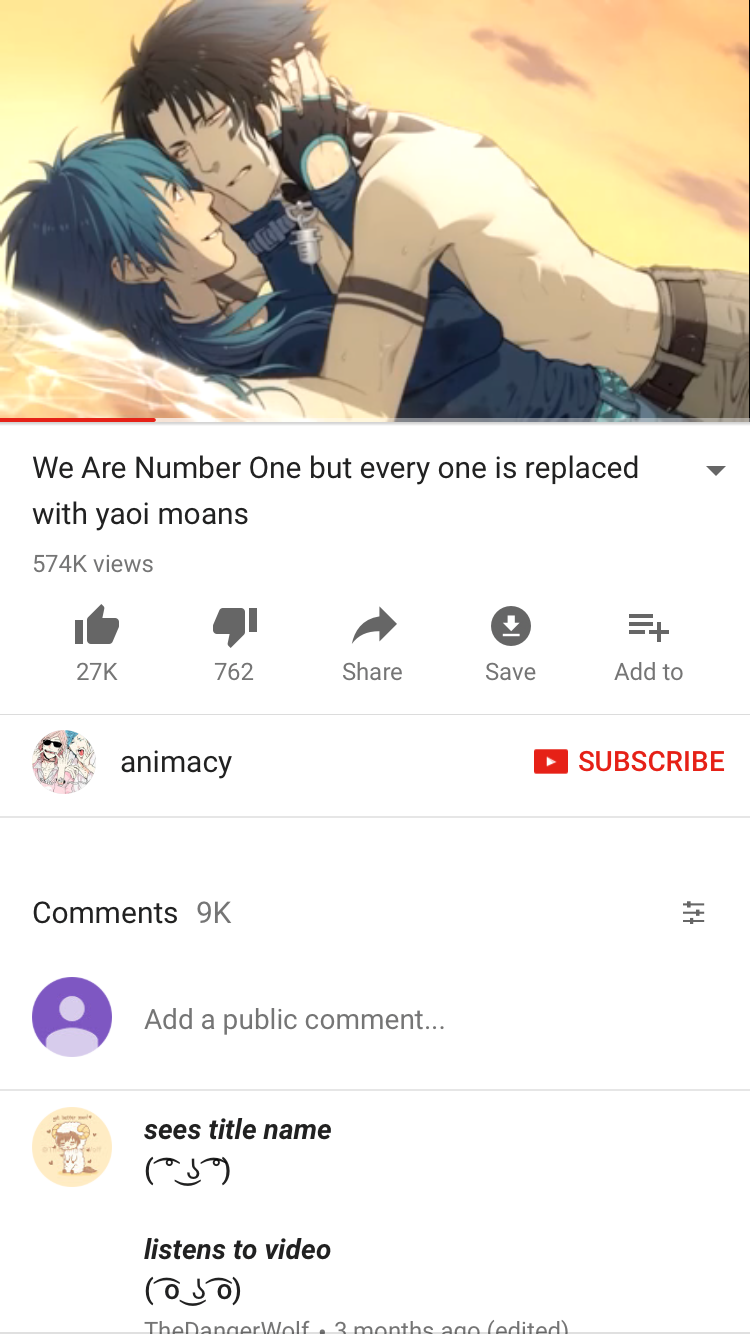This screenshot has height=1334, width=750.
Task: Like the video with thumbs up icon
Action: (x=97, y=627)
